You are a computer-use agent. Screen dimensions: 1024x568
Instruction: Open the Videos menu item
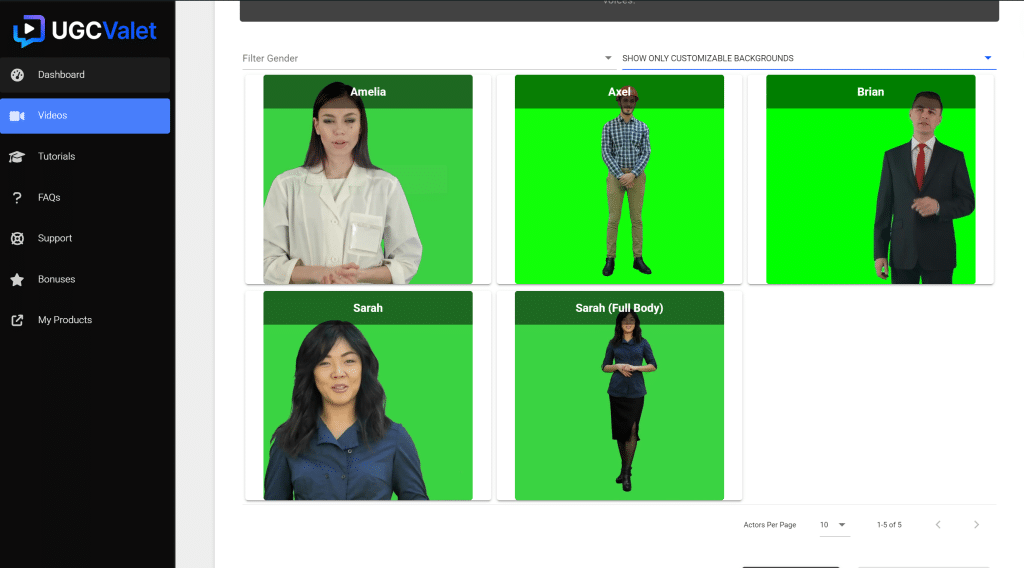[x=85, y=116]
